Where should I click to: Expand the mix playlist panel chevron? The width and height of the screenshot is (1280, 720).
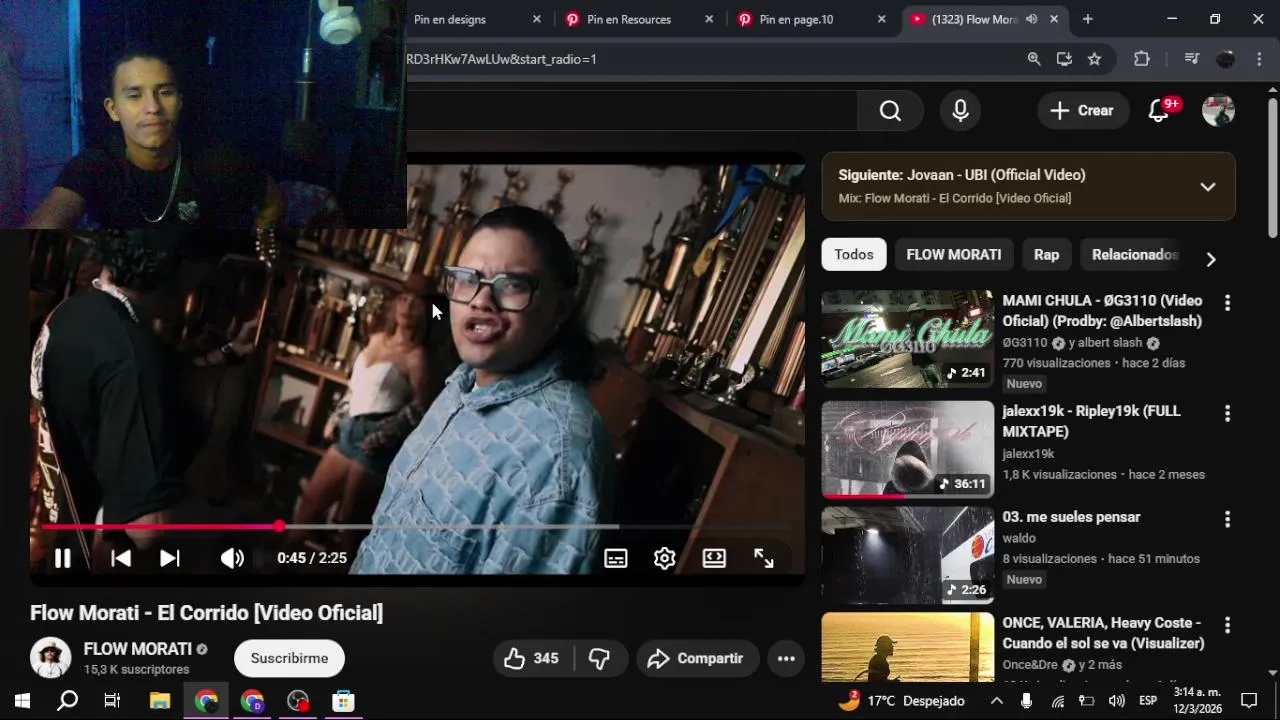tap(1207, 186)
